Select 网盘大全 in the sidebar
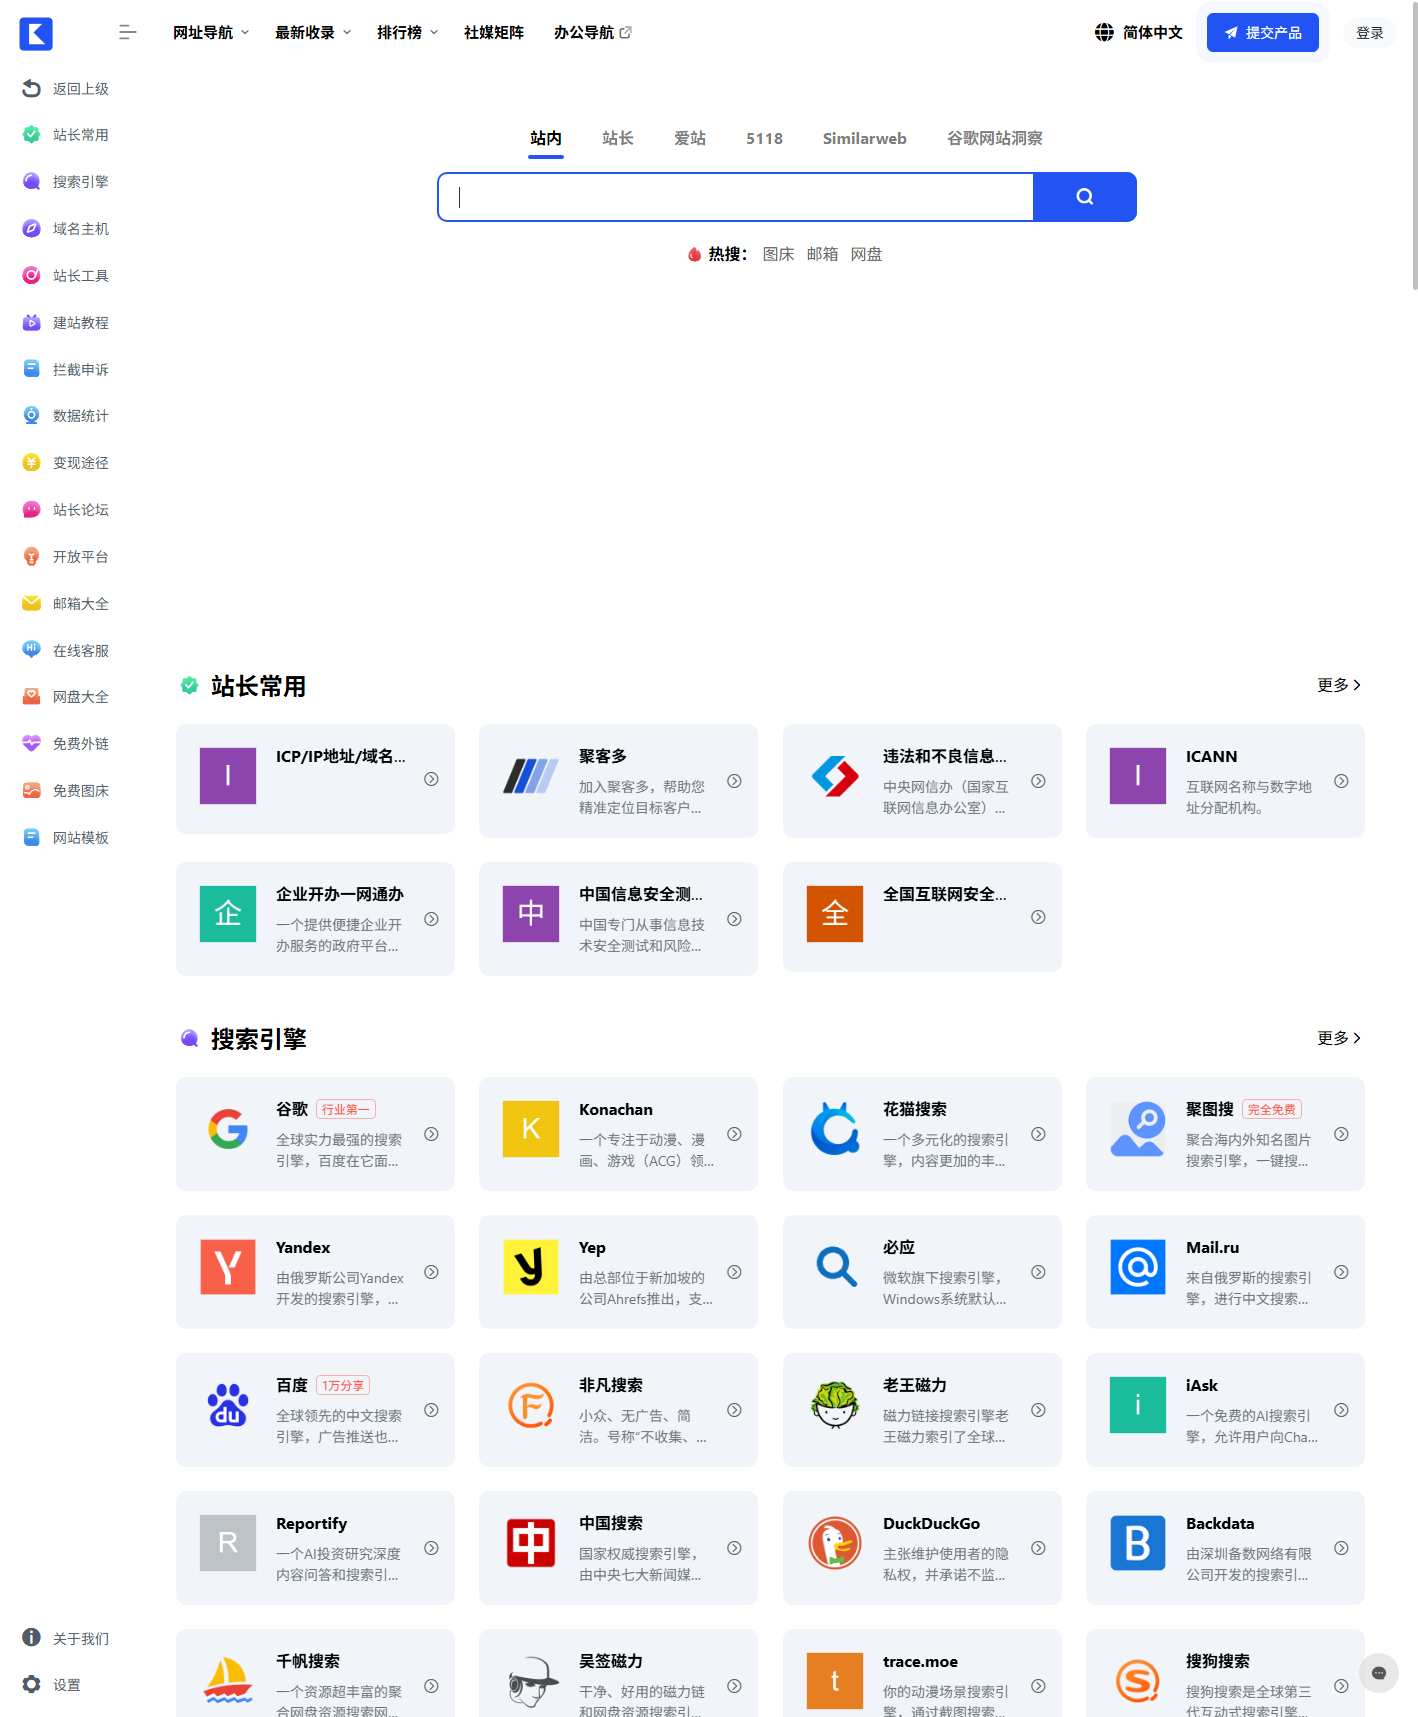Image resolution: width=1418 pixels, height=1717 pixels. click(x=66, y=697)
